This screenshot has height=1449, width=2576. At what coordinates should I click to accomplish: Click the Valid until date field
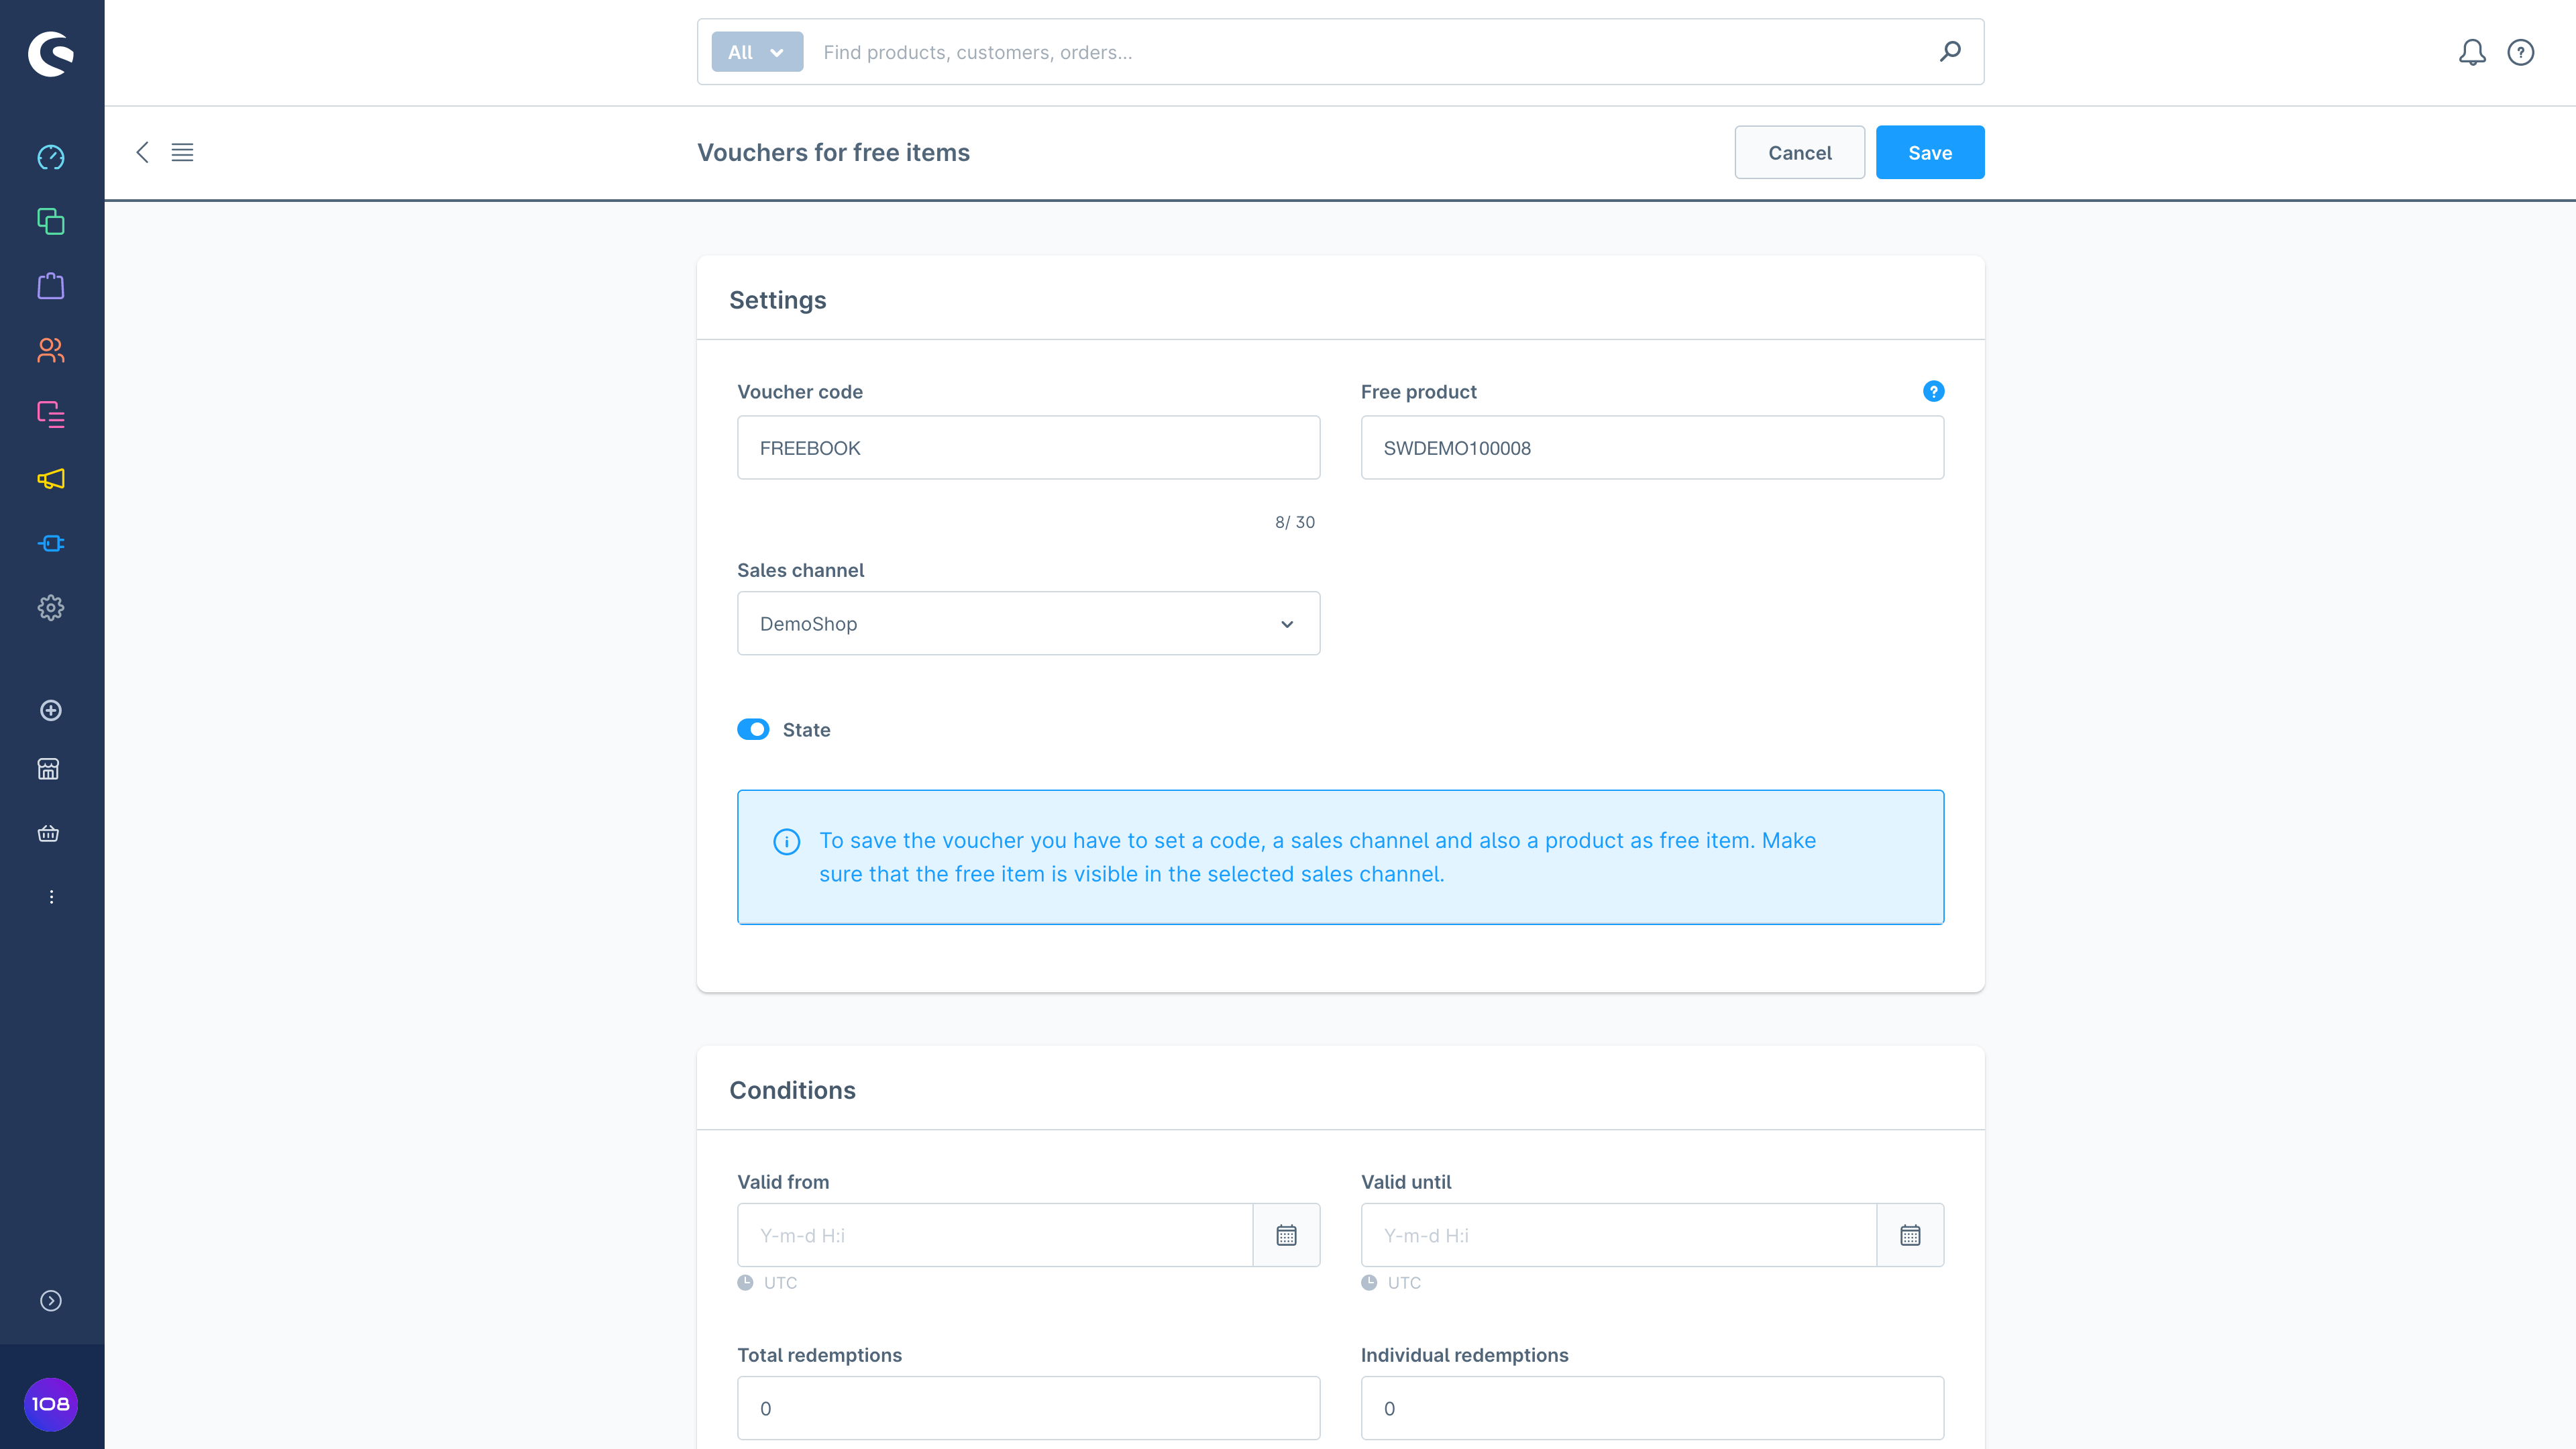[x=1619, y=1235]
